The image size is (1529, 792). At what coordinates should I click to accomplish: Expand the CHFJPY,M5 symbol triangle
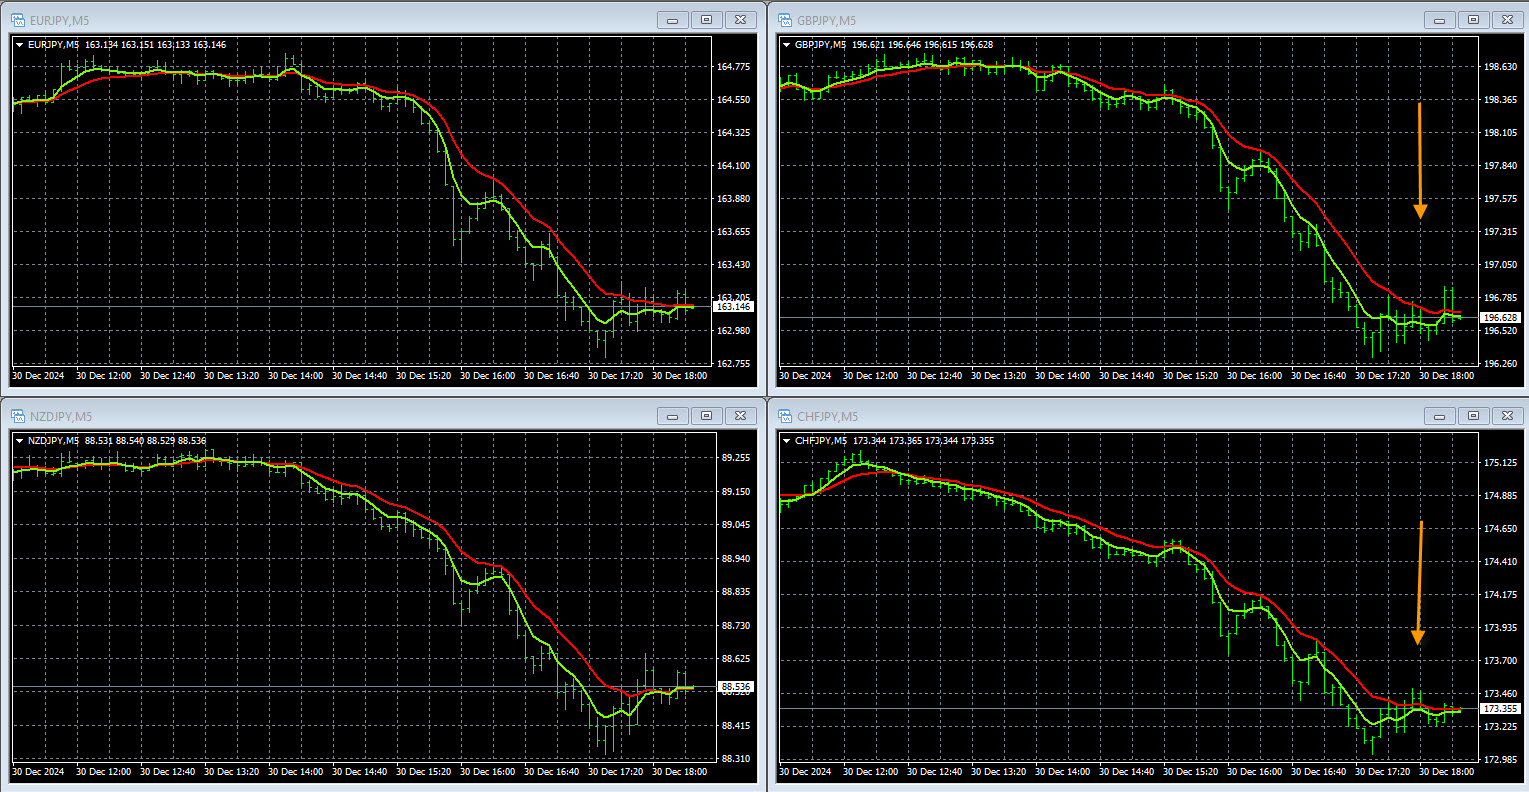pyautogui.click(x=786, y=441)
